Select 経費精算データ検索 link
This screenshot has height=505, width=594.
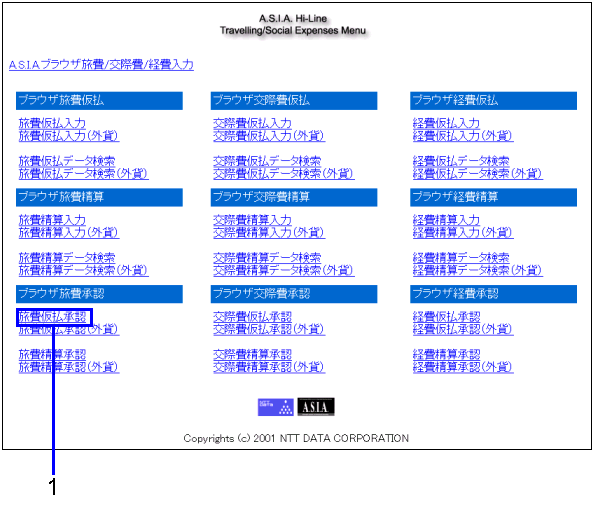point(461,258)
